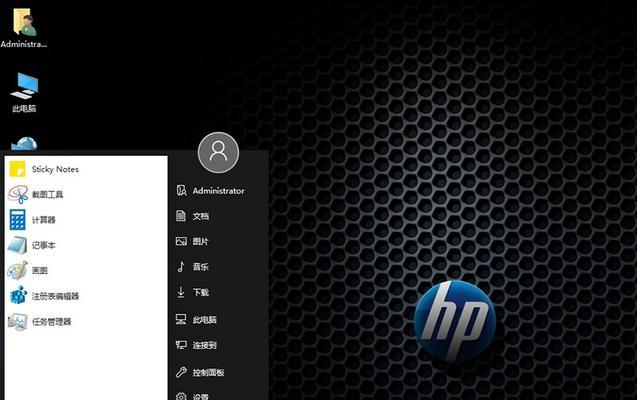The image size is (637, 400).
Task: Open Sticky Notes yellow icon
Action: point(17,169)
